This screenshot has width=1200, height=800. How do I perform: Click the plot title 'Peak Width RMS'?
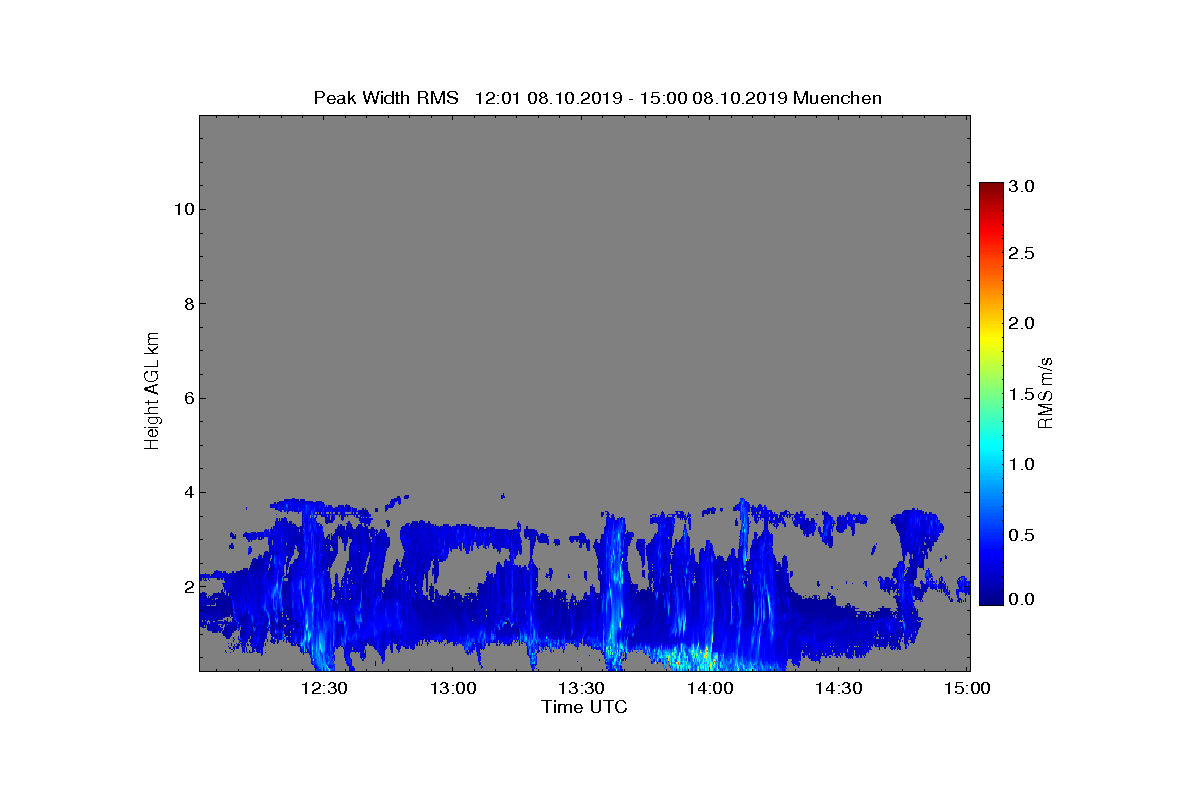(x=386, y=98)
